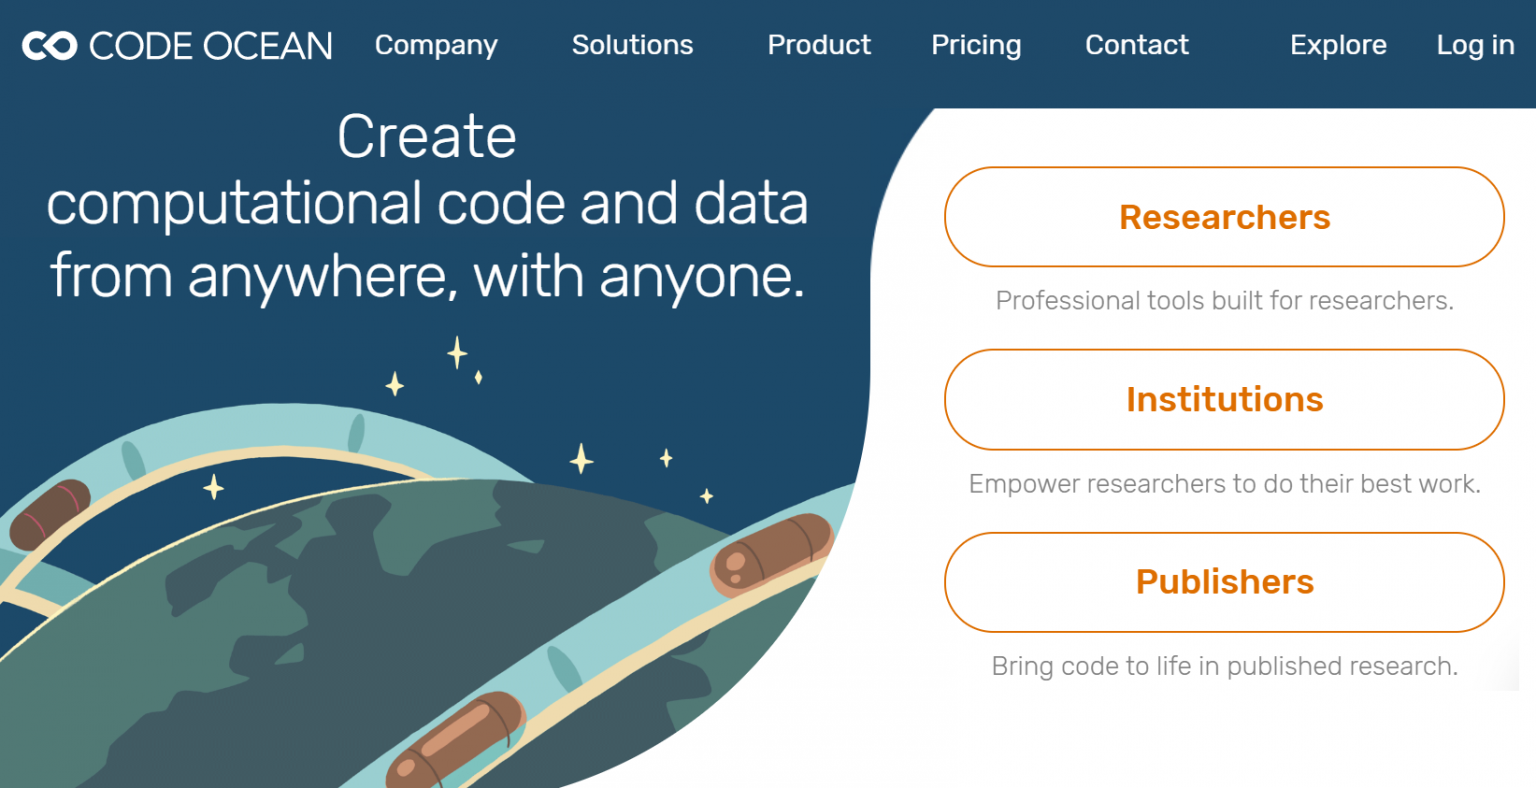This screenshot has width=1536, height=788.
Task: Select the Publishers button
Action: click(x=1224, y=582)
